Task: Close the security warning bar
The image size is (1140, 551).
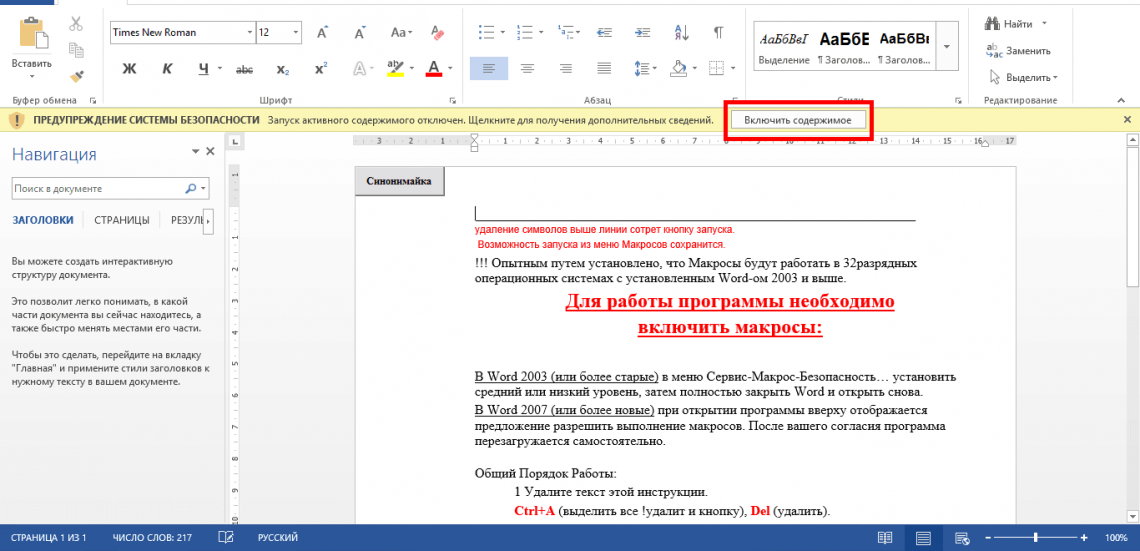Action: point(1128,119)
